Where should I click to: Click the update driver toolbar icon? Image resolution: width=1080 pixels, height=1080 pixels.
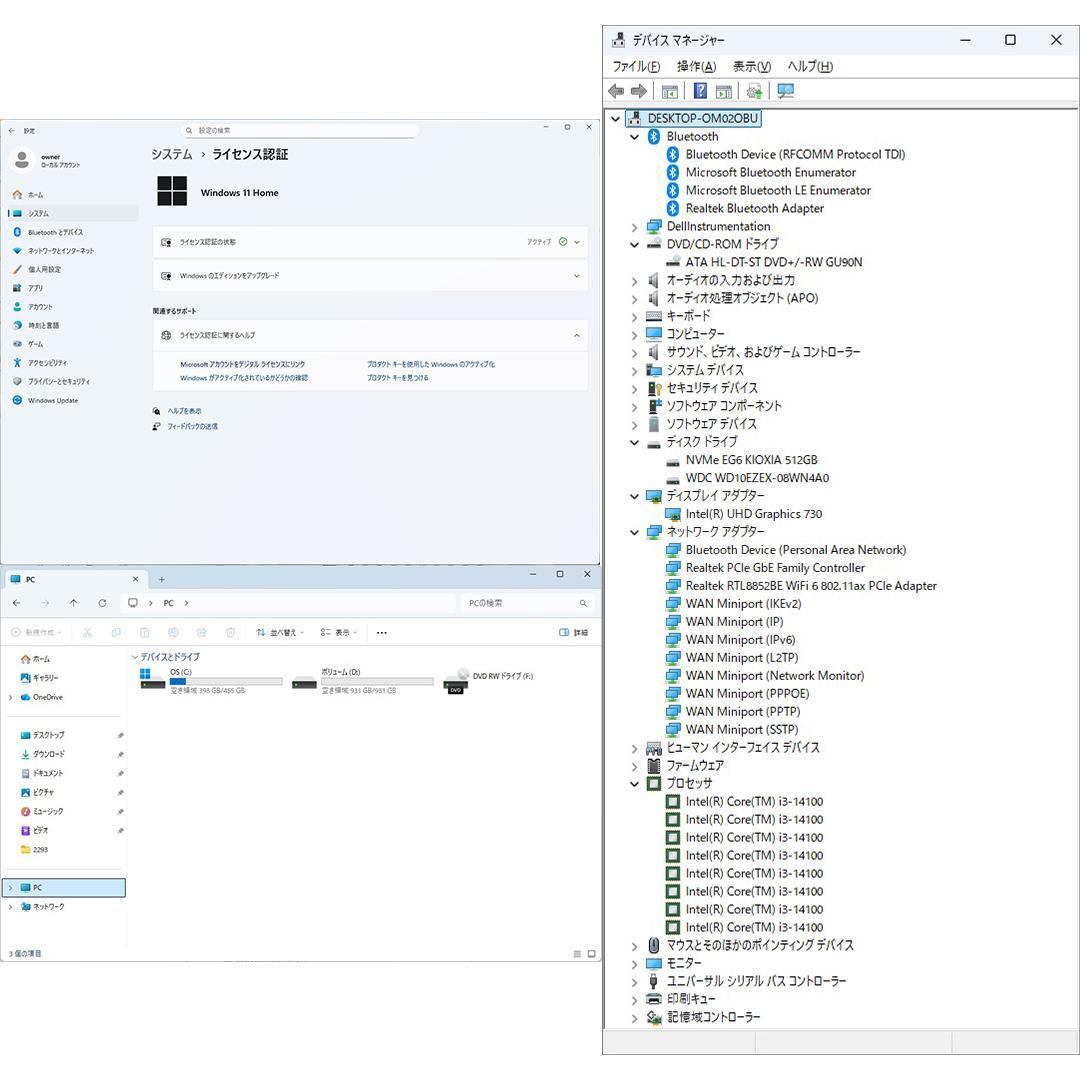[754, 91]
